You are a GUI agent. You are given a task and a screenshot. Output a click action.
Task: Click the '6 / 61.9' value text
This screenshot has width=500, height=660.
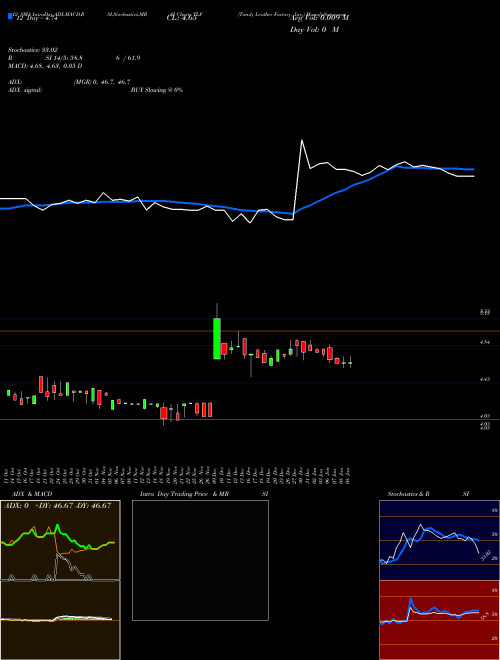pos(128,58)
